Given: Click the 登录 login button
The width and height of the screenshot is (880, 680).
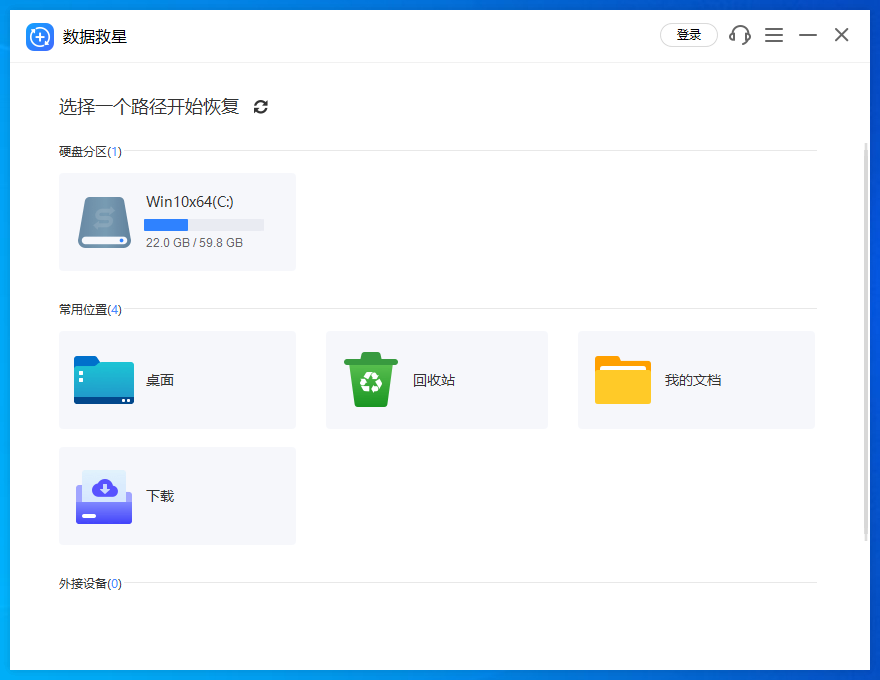Looking at the screenshot, I should click(x=689, y=35).
